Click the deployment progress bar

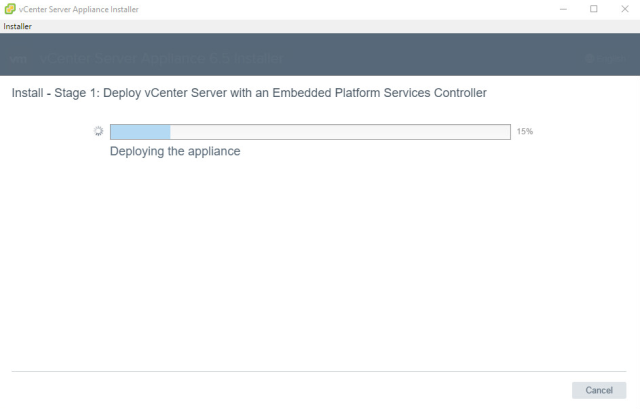point(310,132)
